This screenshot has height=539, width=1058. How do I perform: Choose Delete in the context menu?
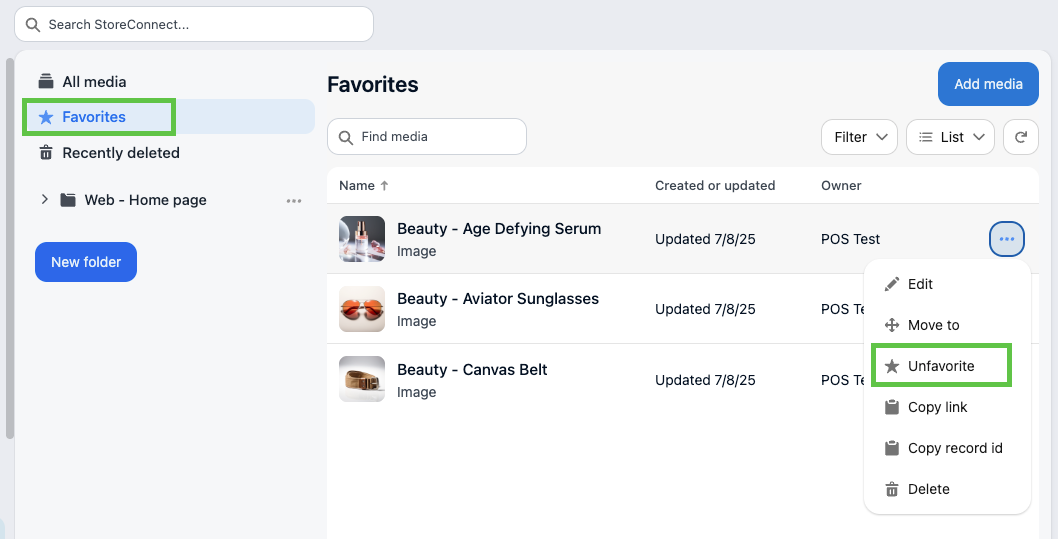928,489
